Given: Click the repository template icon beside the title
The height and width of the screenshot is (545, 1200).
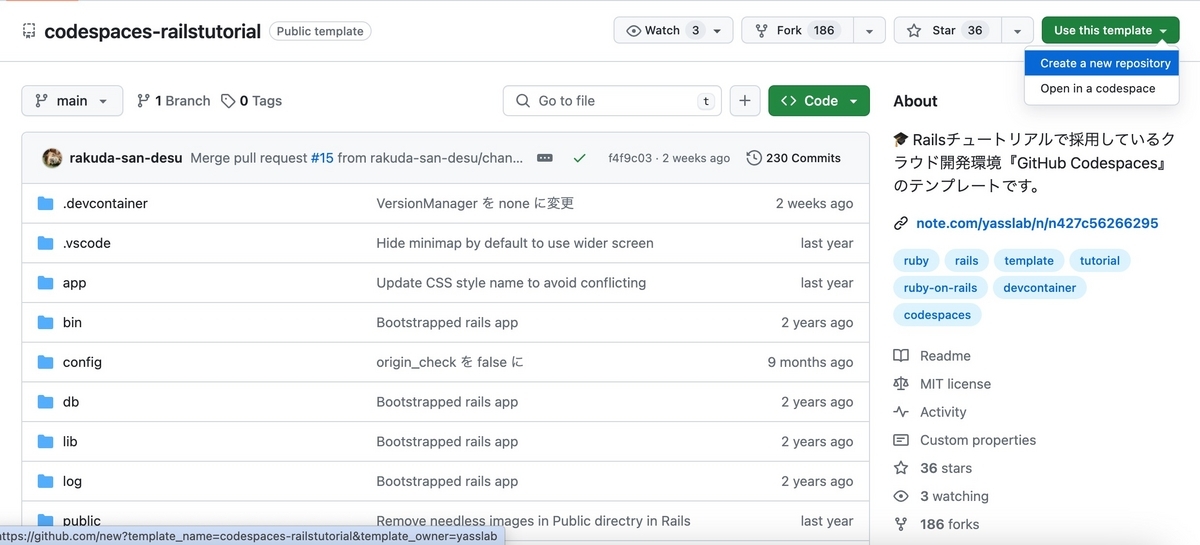Looking at the screenshot, I should click(29, 31).
